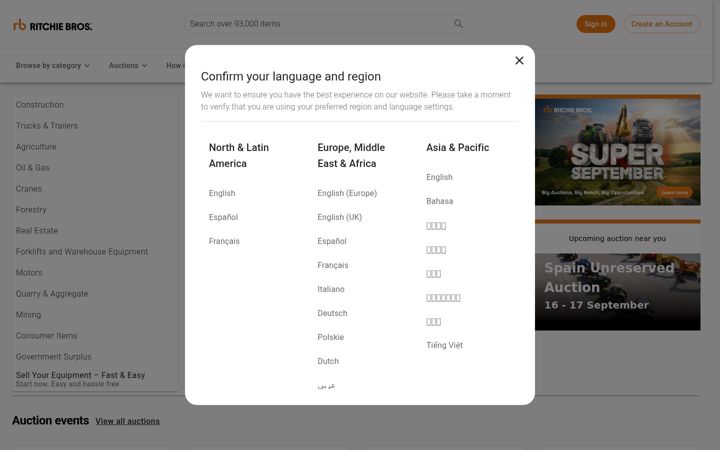Click the Asia & Pacific heading

click(457, 148)
